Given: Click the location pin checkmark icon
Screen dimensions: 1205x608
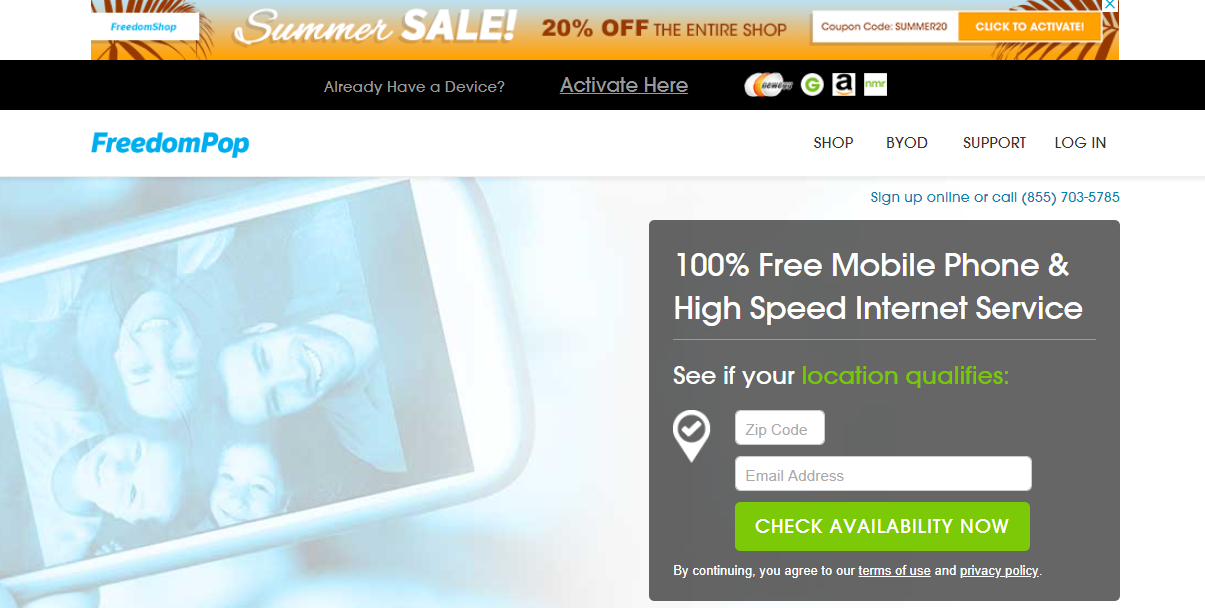Looking at the screenshot, I should coord(691,436).
